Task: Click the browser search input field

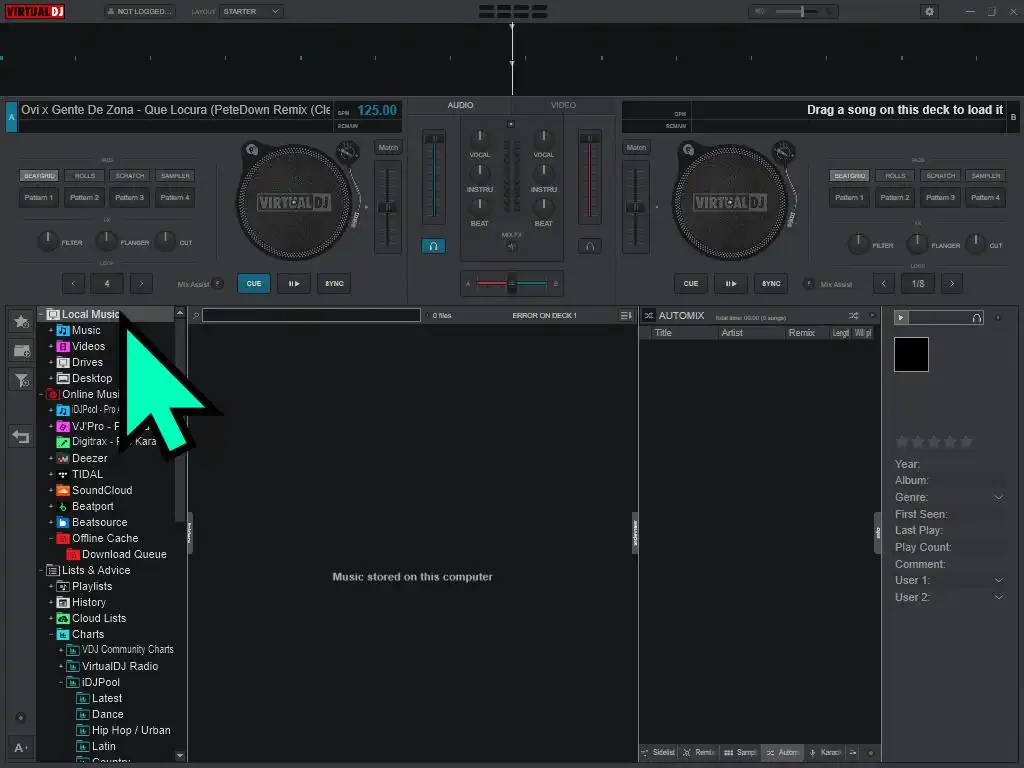Action: tap(312, 315)
